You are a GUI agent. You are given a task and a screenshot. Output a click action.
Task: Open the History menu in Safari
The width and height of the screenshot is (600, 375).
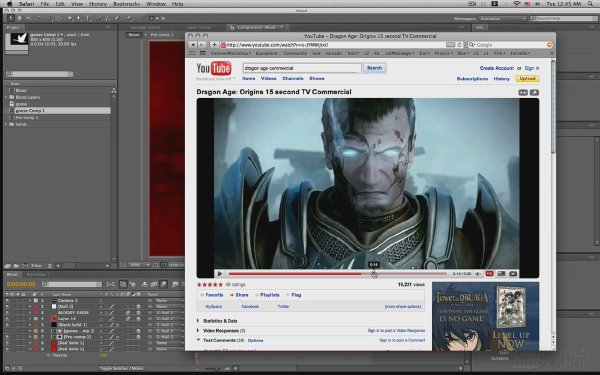pos(98,4)
